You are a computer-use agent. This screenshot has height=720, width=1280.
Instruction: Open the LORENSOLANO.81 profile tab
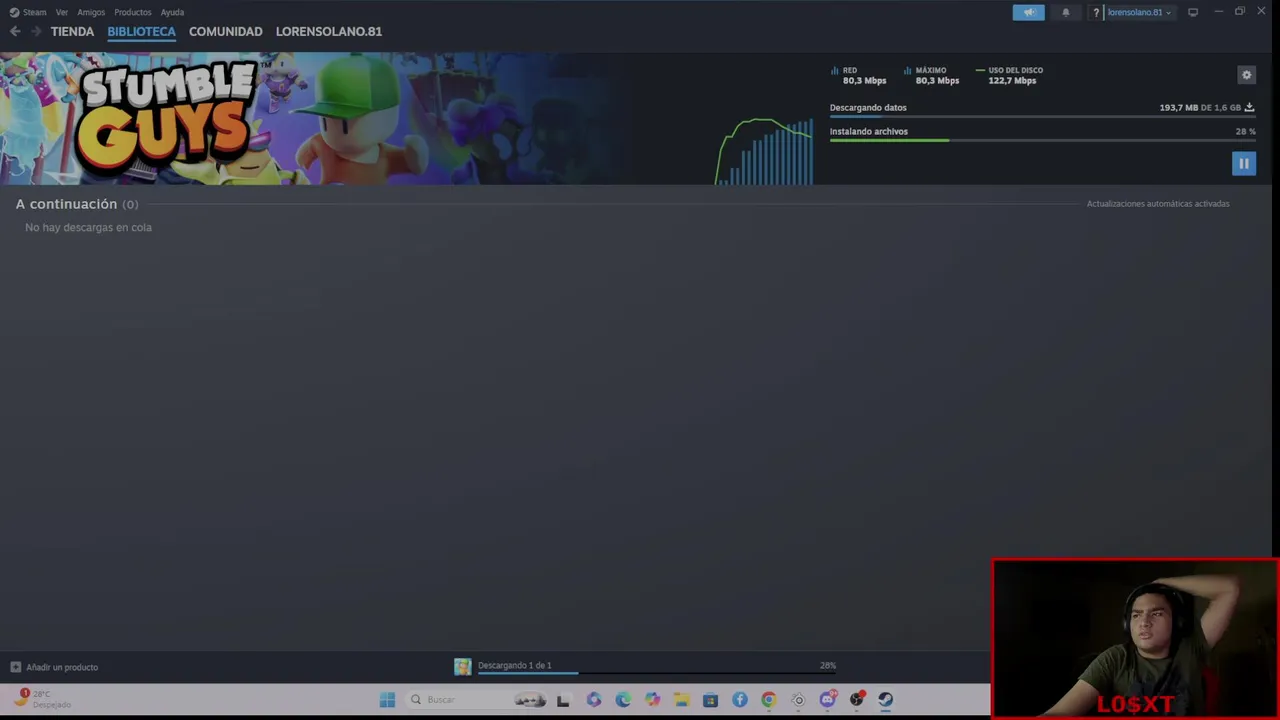point(329,31)
